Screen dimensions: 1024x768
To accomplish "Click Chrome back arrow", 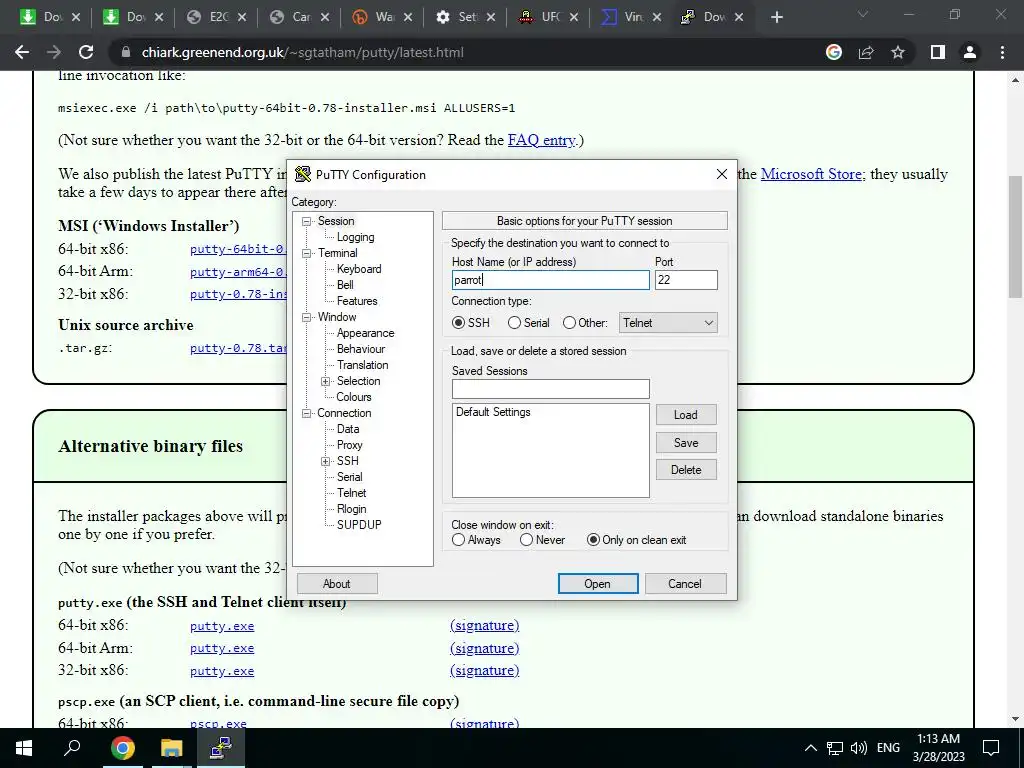I will click(x=22, y=52).
